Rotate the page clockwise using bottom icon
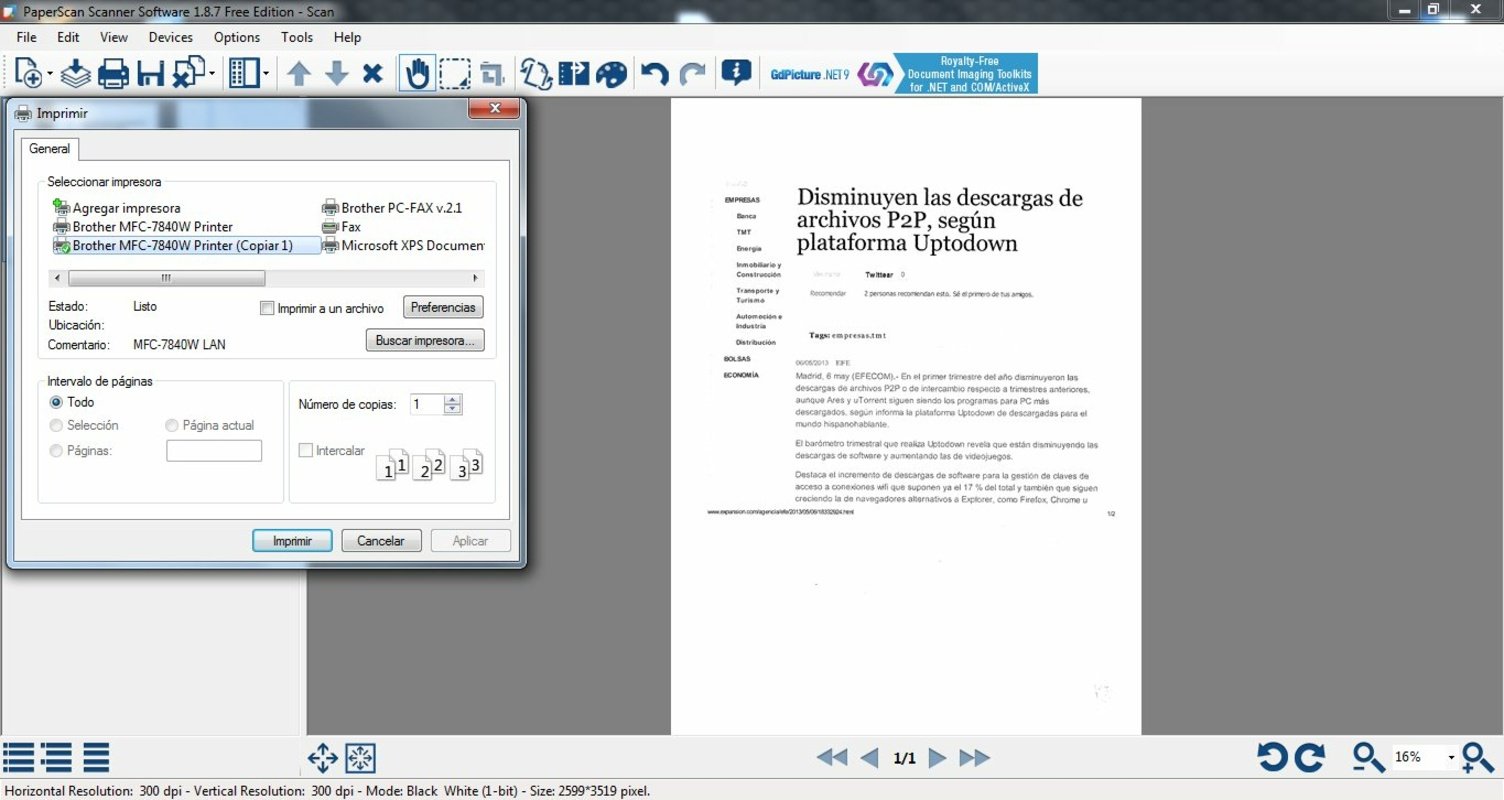 (1310, 757)
